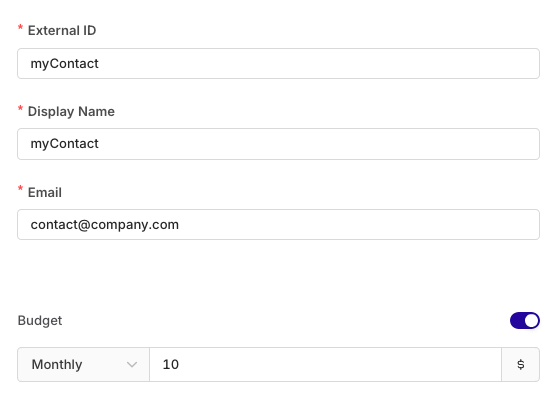Click the contact@company.com email text
This screenshot has height=399, width=556.
point(105,225)
